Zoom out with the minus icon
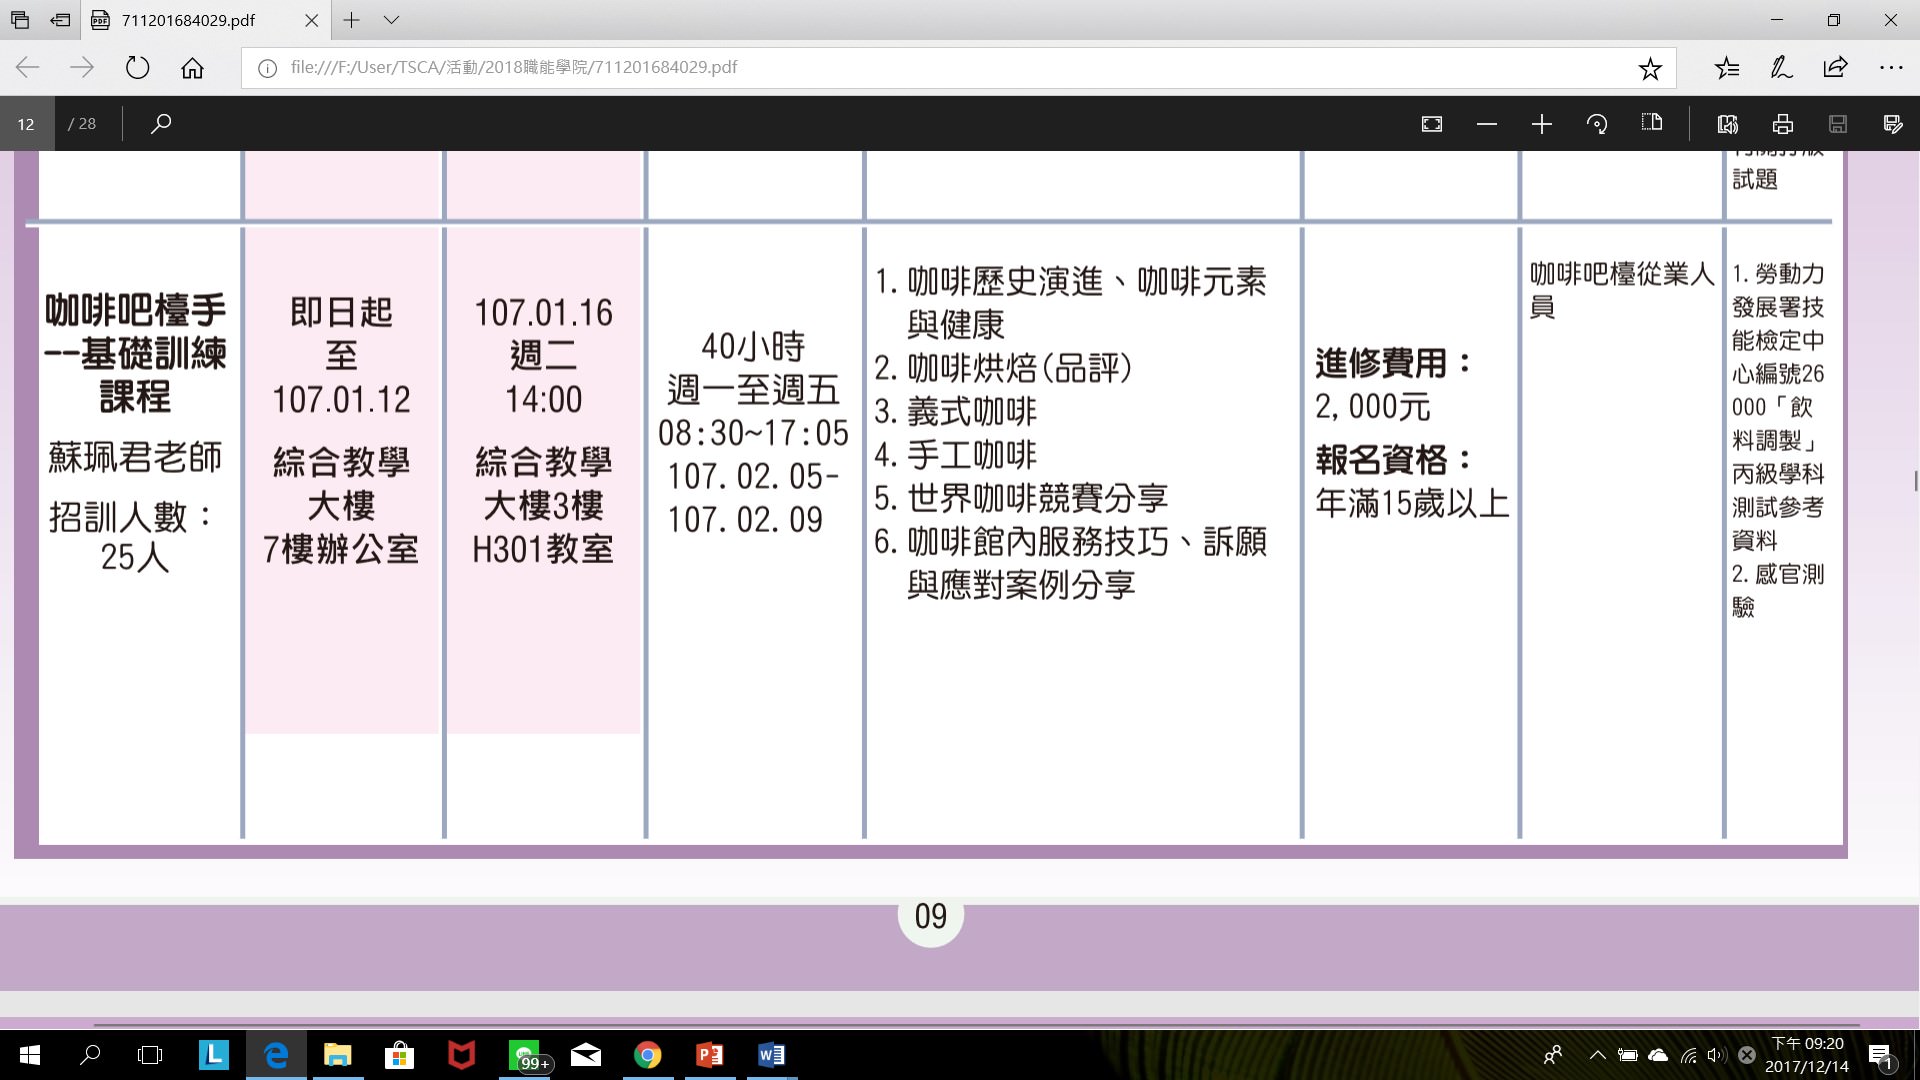 (1486, 124)
